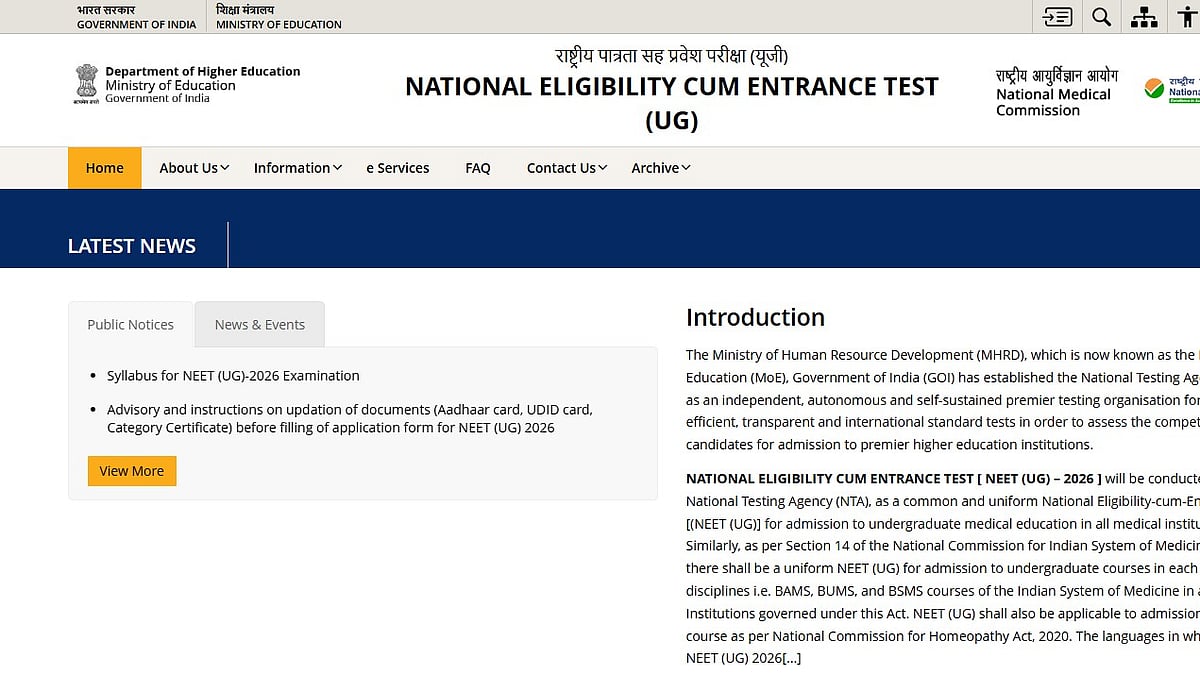
Task: Click the View More button
Action: (x=131, y=470)
